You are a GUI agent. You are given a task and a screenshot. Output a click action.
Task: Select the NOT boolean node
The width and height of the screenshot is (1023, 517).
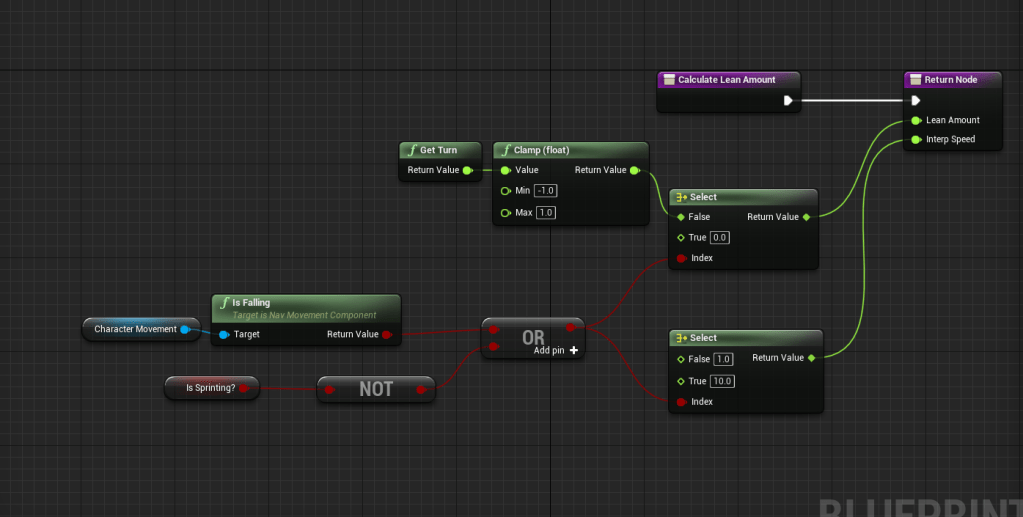pyautogui.click(x=376, y=389)
